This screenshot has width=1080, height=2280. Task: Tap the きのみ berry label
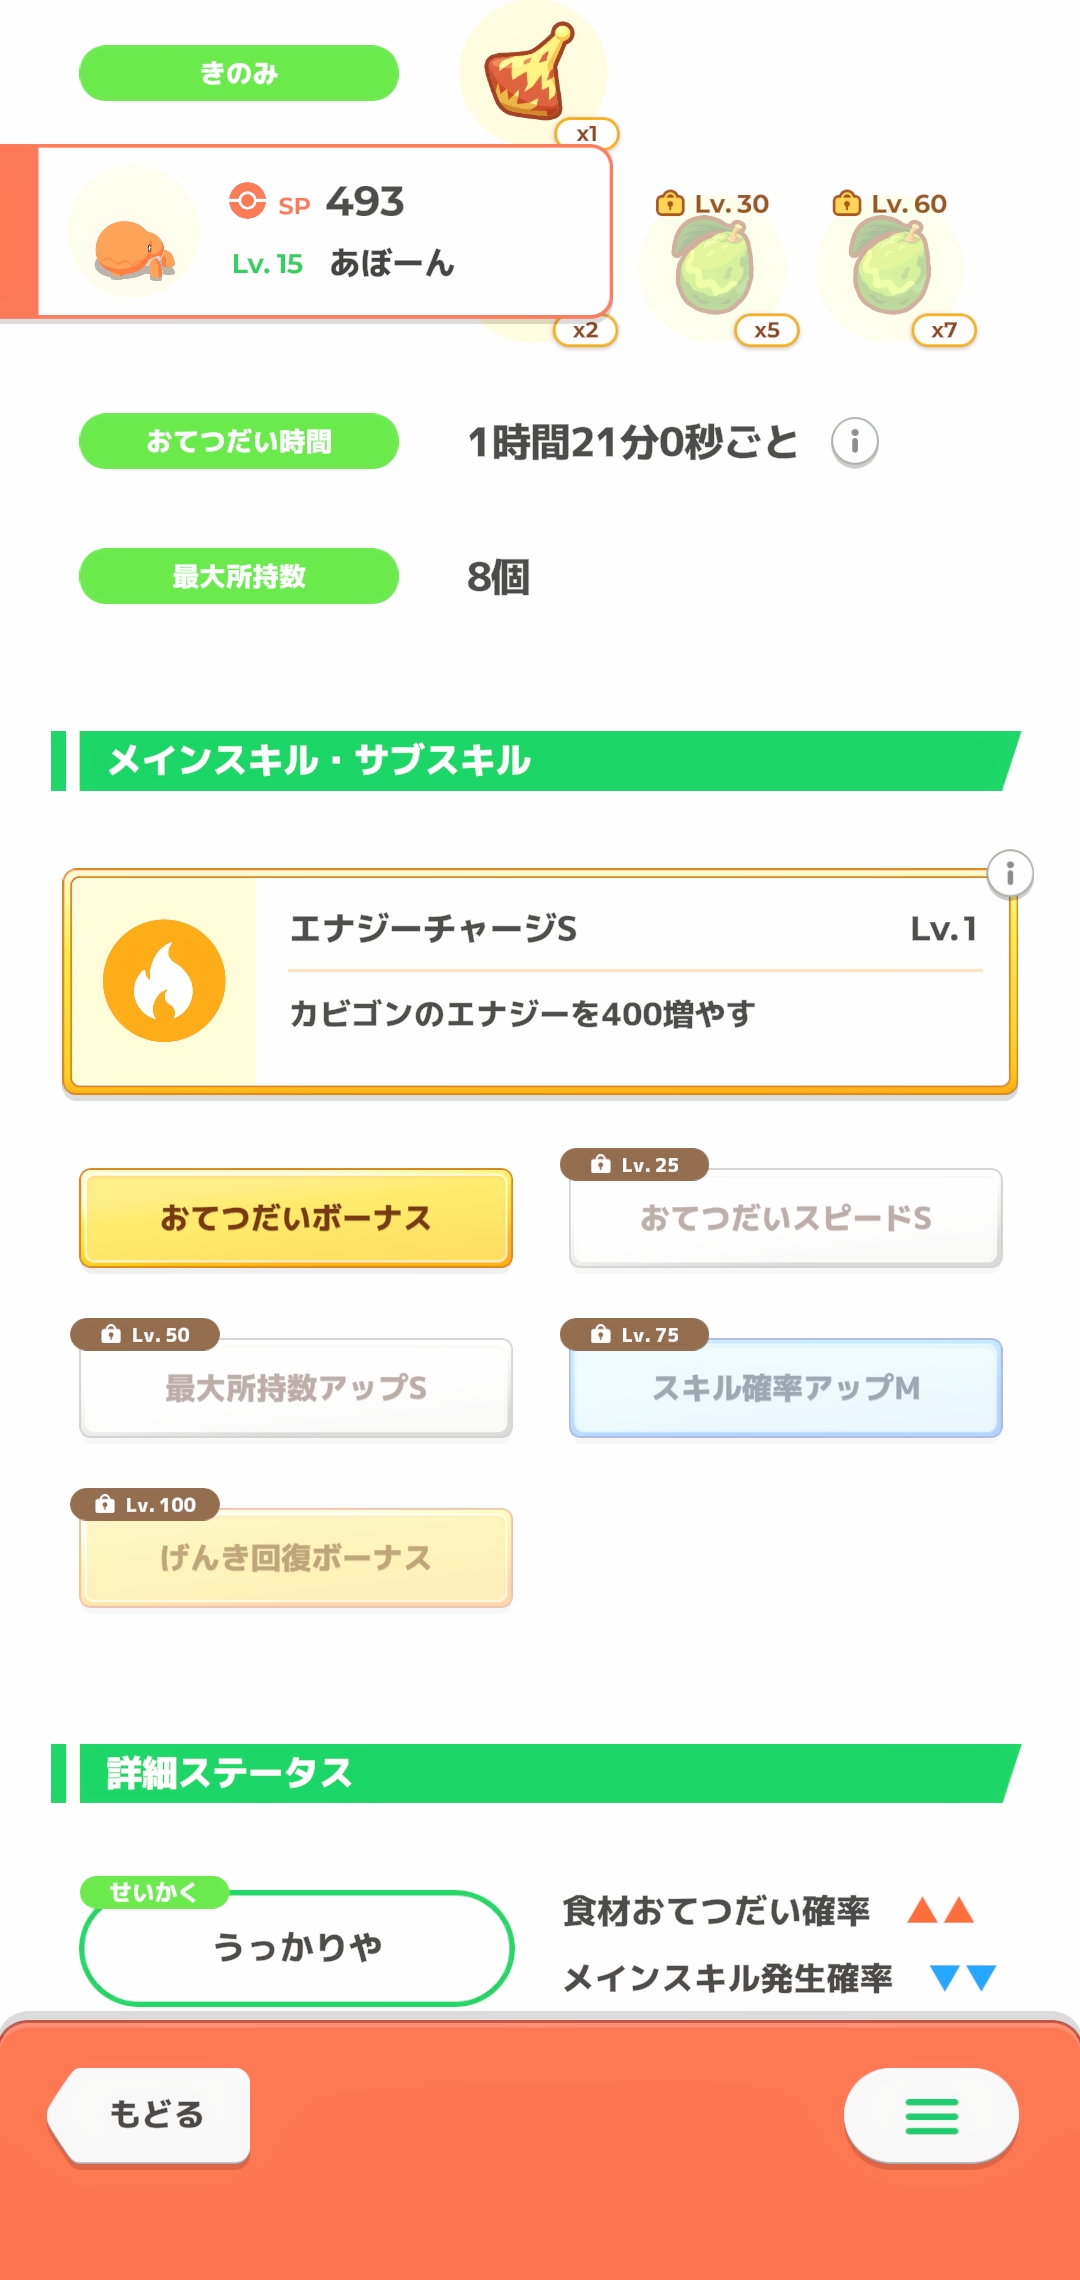click(239, 73)
